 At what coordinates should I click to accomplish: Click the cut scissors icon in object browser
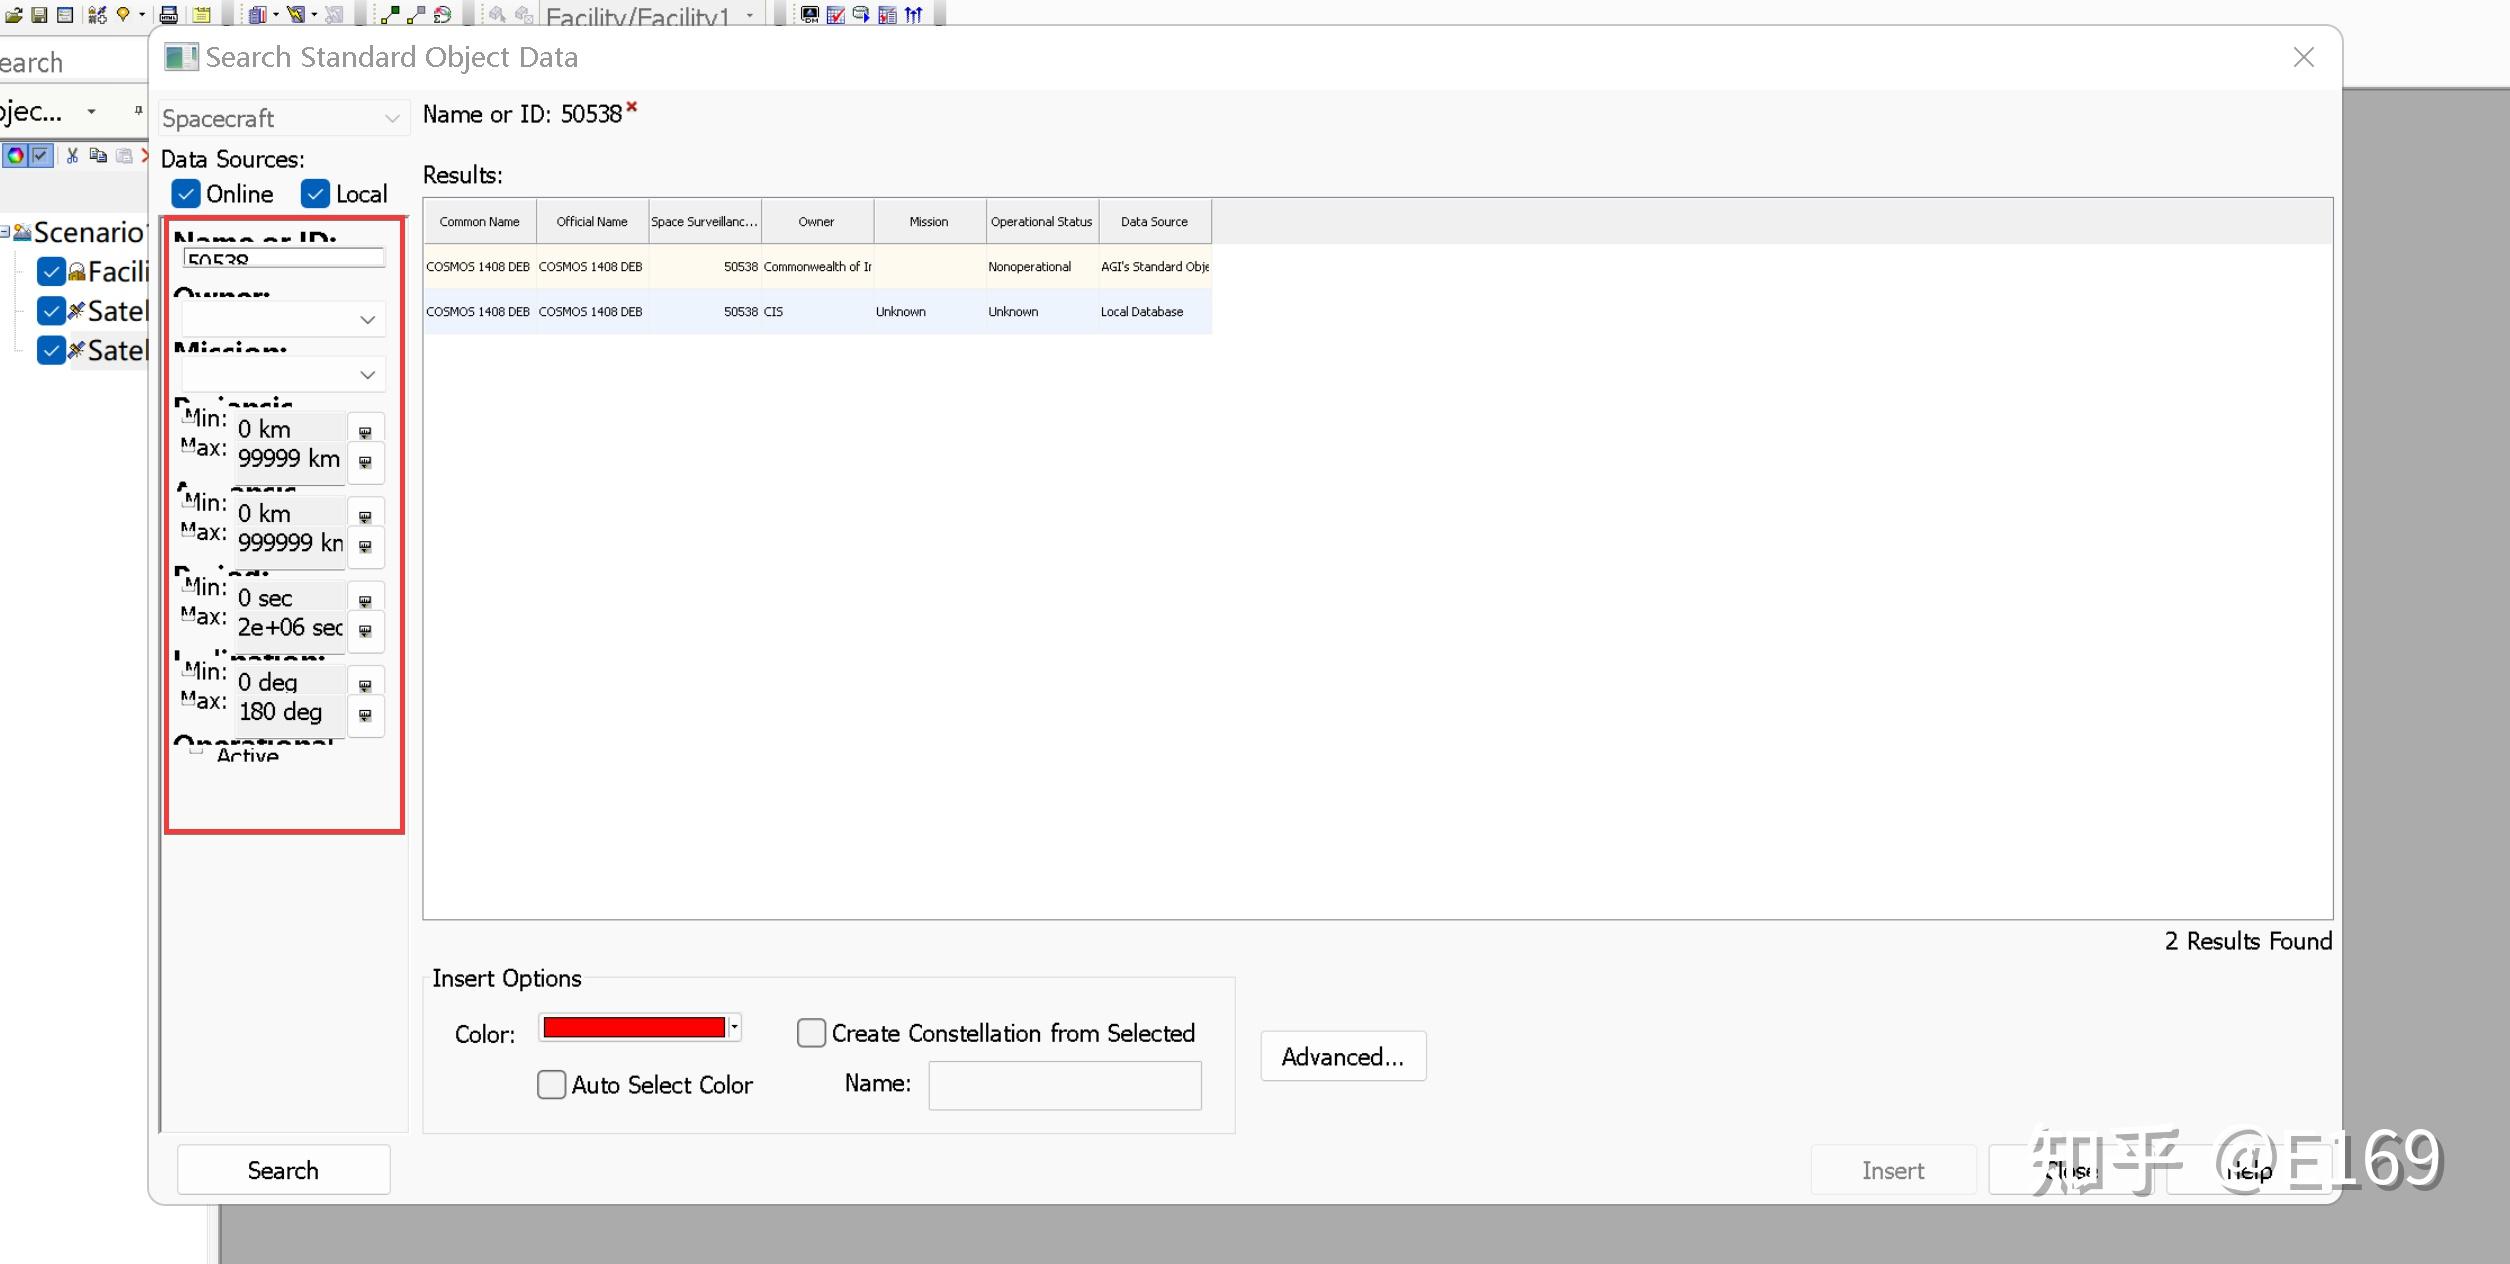72,155
